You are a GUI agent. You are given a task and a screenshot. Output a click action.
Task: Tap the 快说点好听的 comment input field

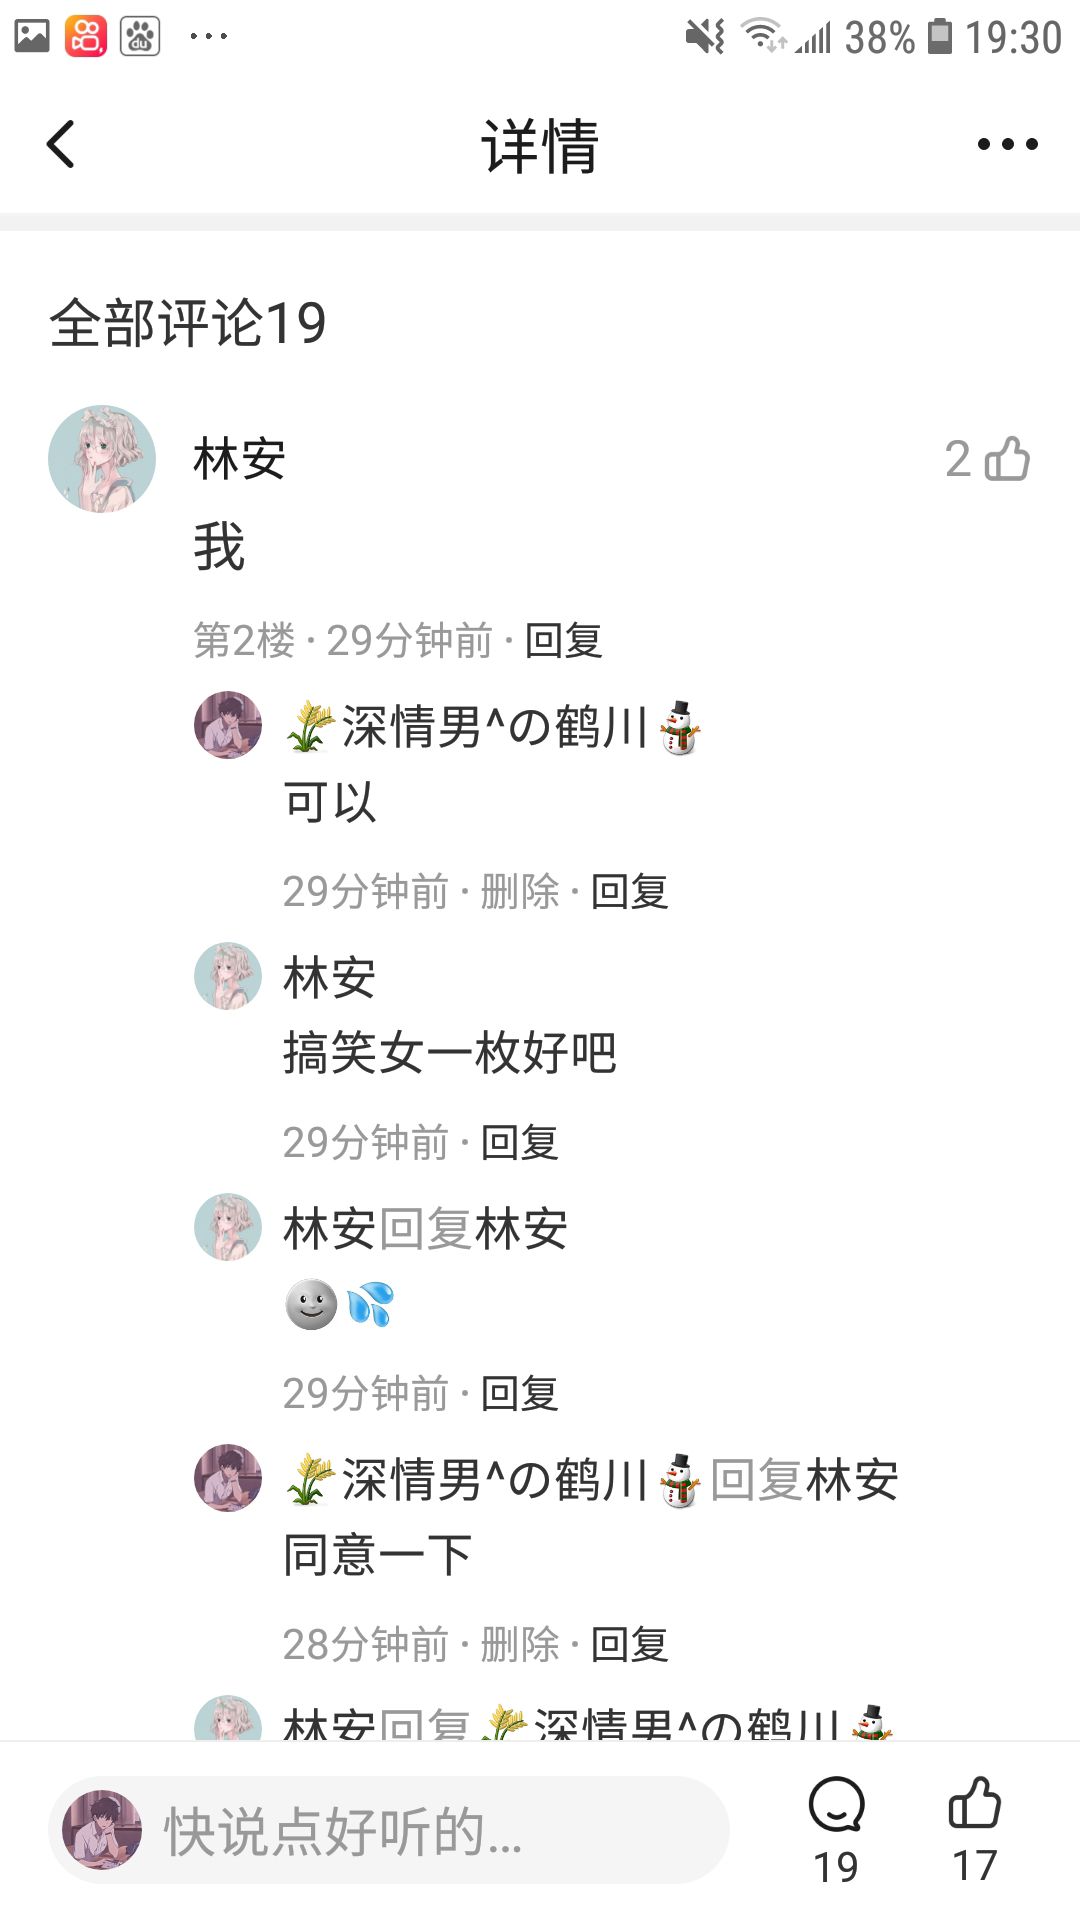(x=389, y=1830)
